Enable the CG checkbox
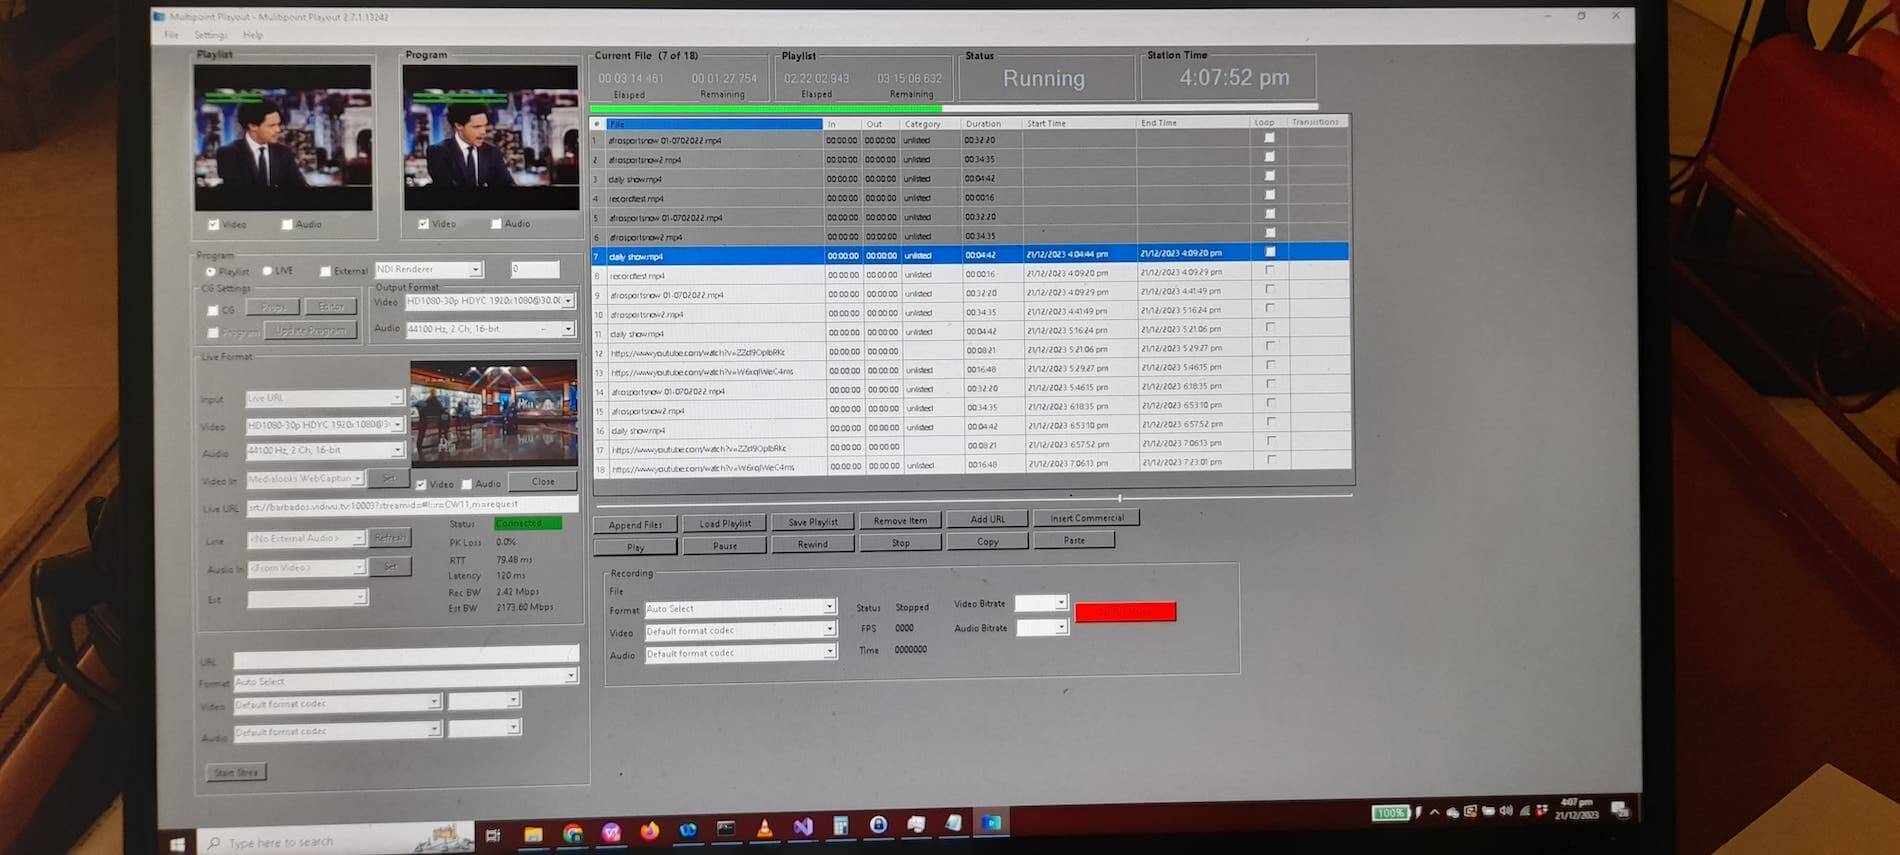The image size is (1900, 855). tap(212, 311)
